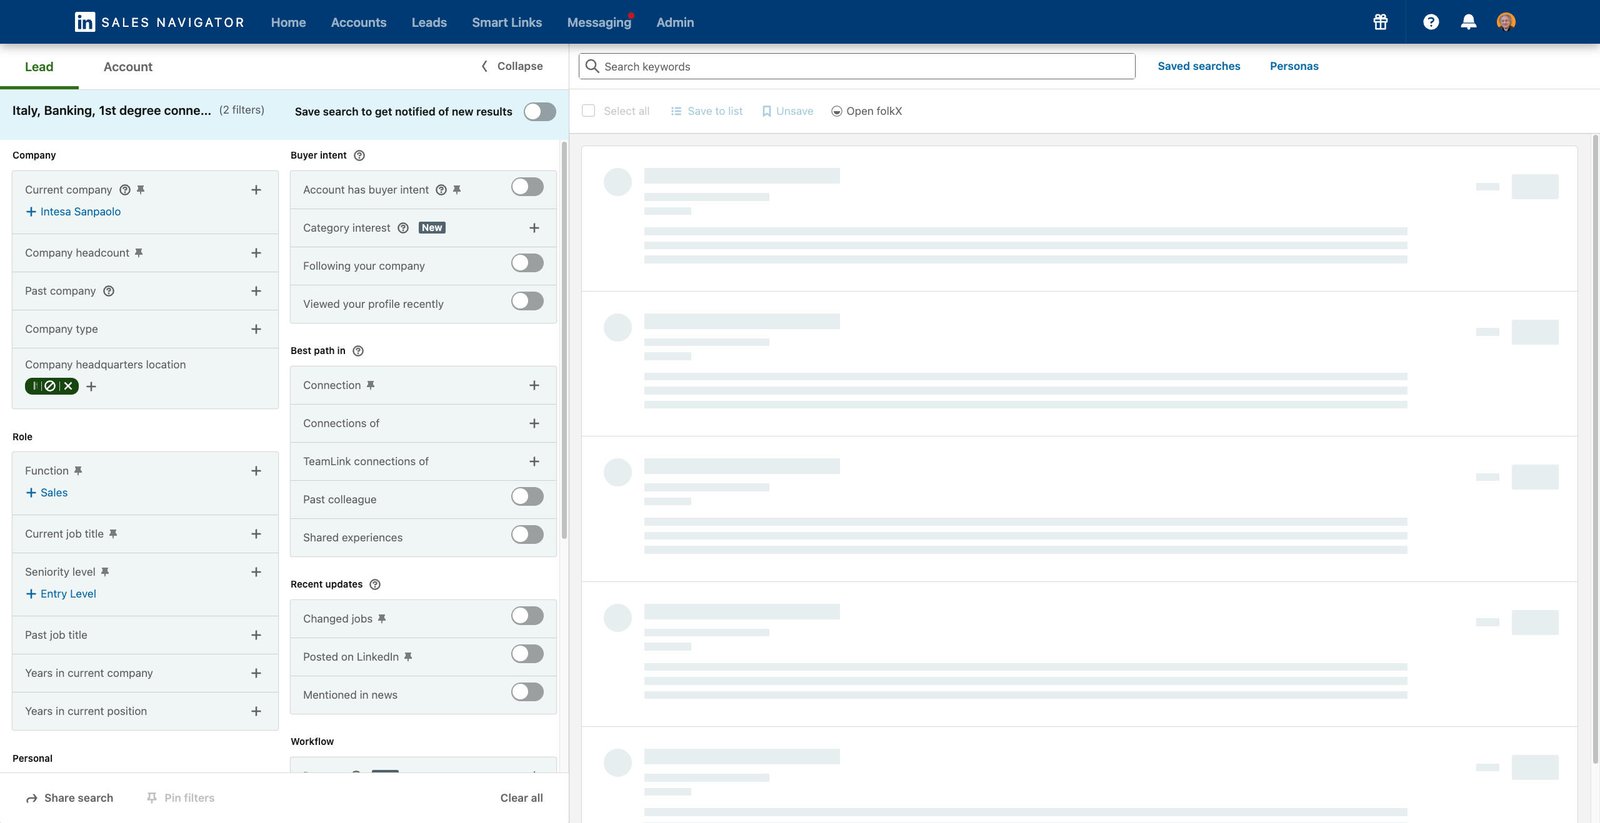Screen dimensions: 1600x823
Task: Click the pin icon beside Current job title
Action: coord(113,534)
